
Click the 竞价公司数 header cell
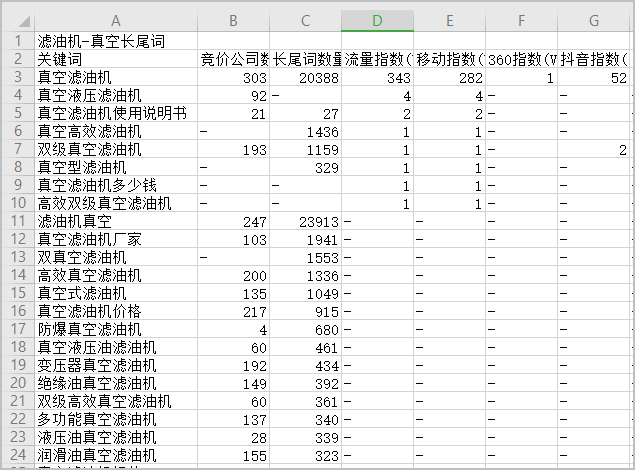tap(233, 59)
